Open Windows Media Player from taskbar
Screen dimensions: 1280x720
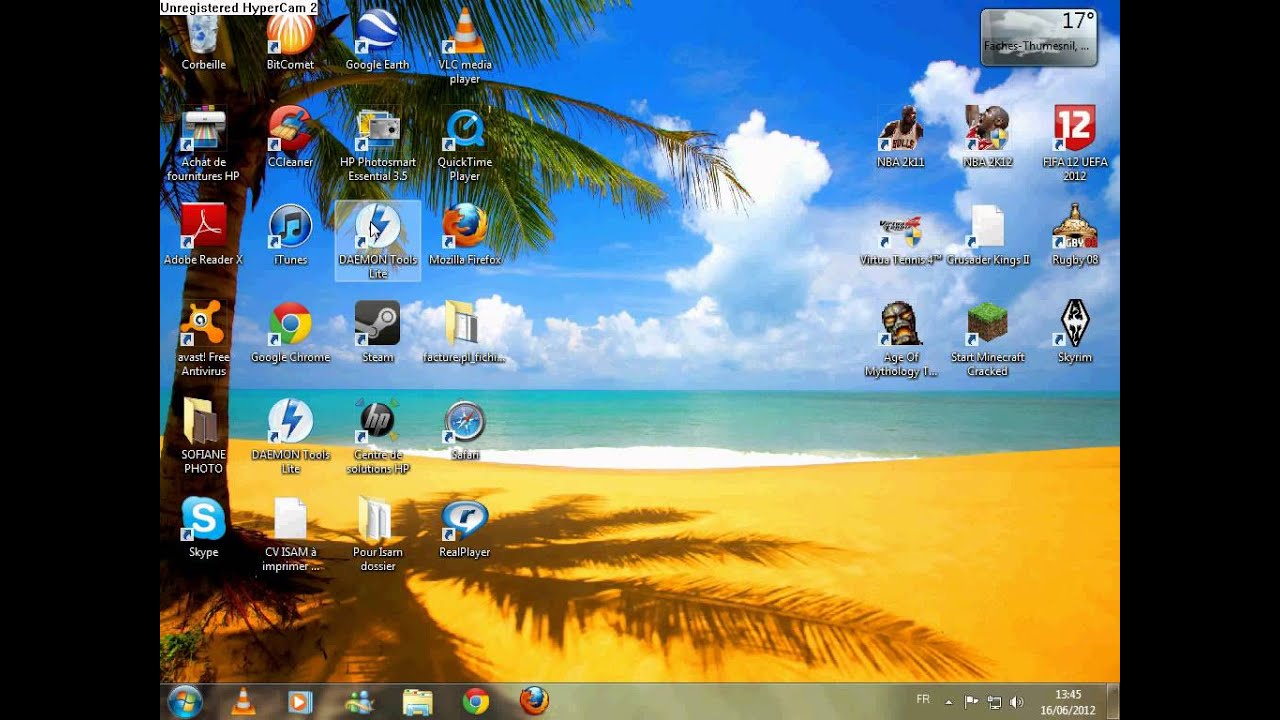pos(300,701)
